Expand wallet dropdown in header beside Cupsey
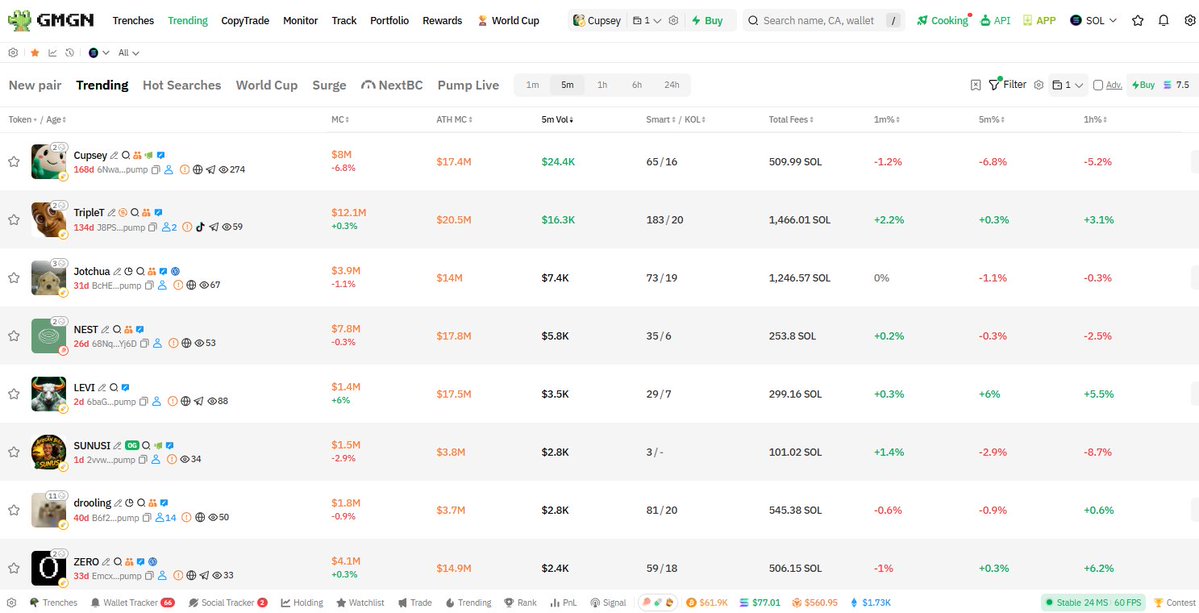This screenshot has height=613, width=1199. [647, 21]
